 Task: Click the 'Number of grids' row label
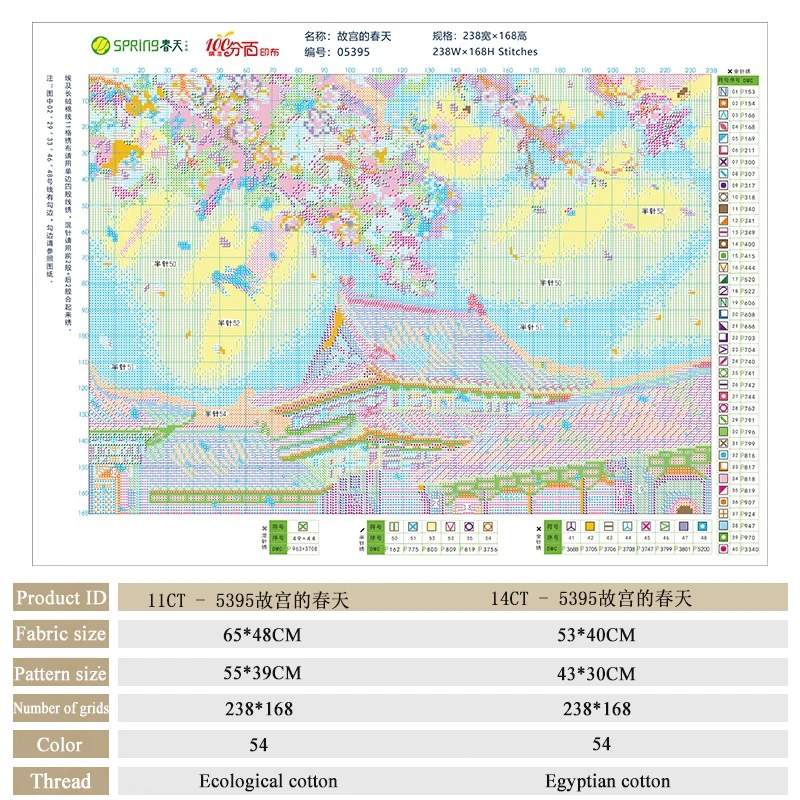[x=61, y=708]
